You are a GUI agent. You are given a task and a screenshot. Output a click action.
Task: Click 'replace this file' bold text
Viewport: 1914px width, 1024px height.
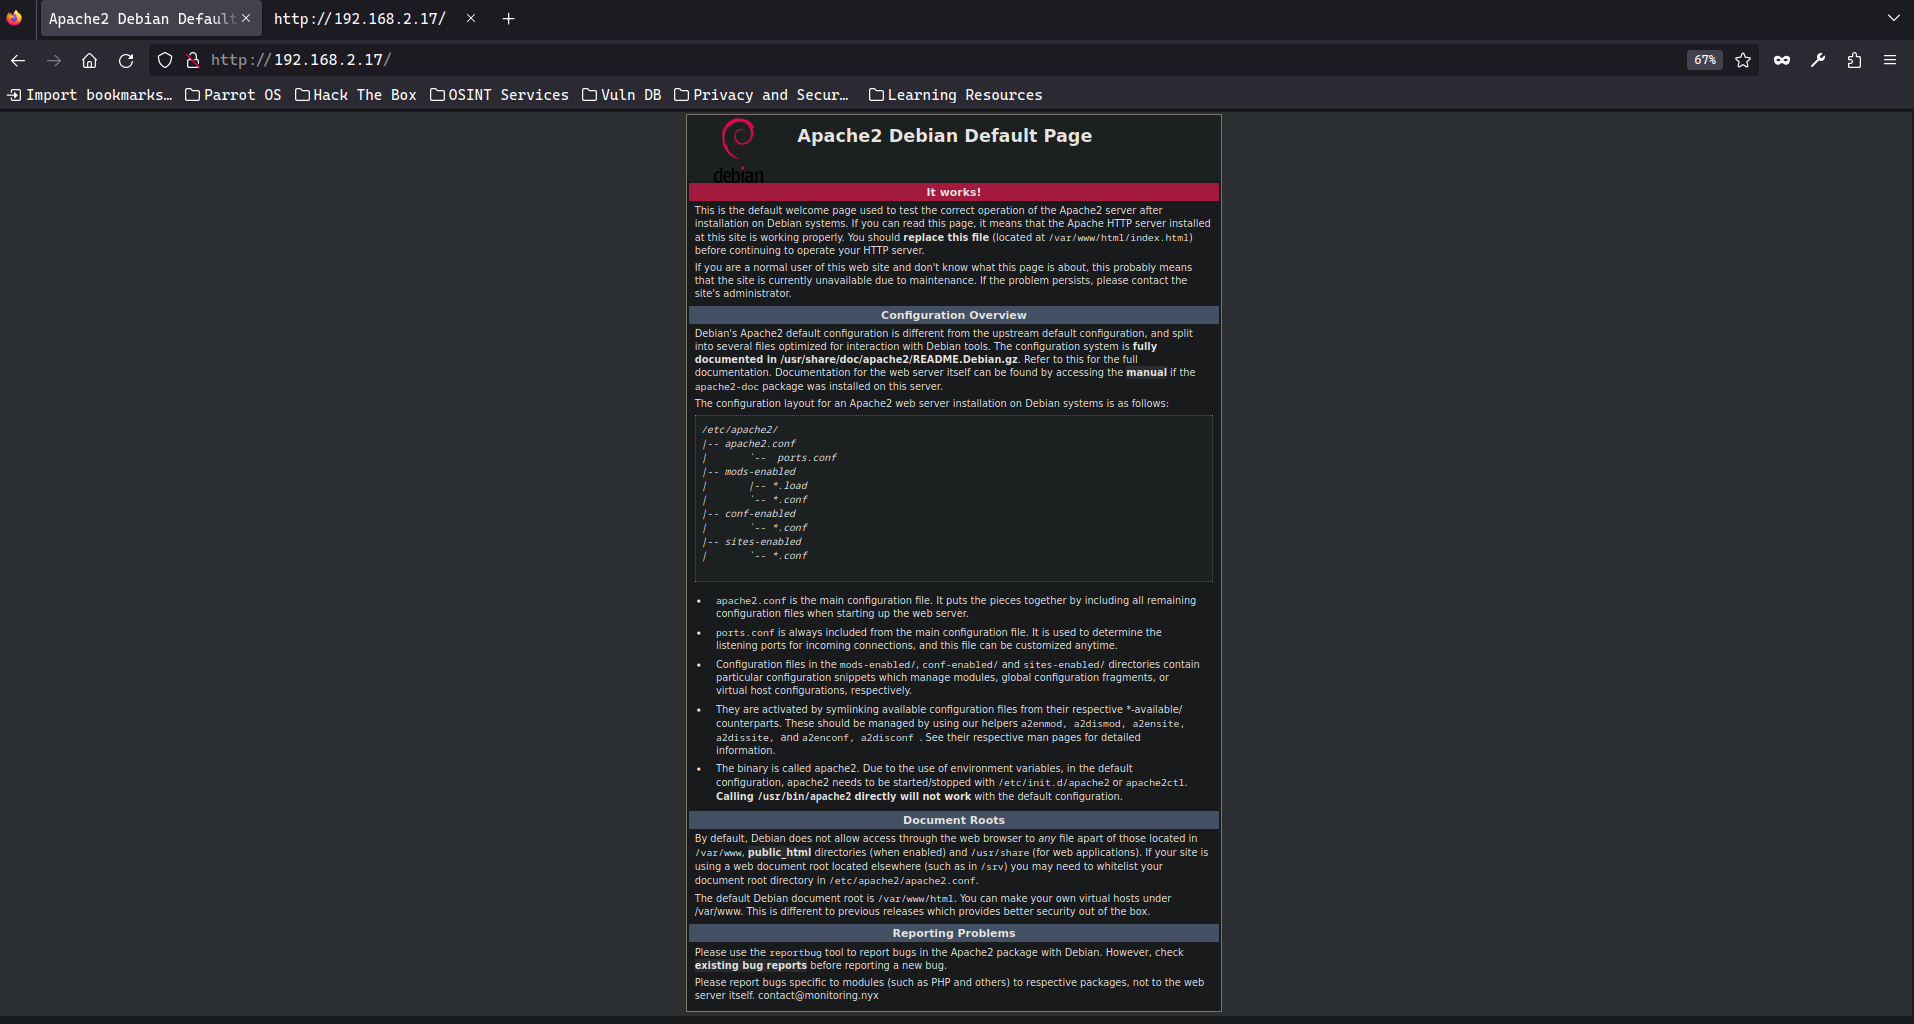coord(946,238)
